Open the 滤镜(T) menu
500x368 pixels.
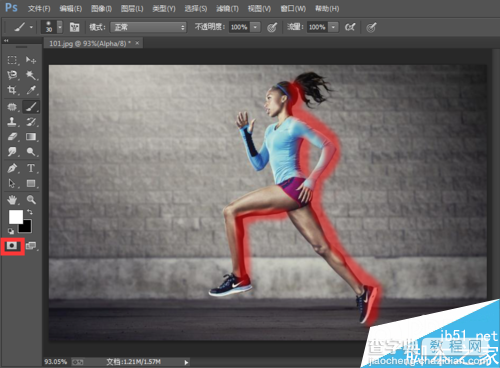[227, 9]
